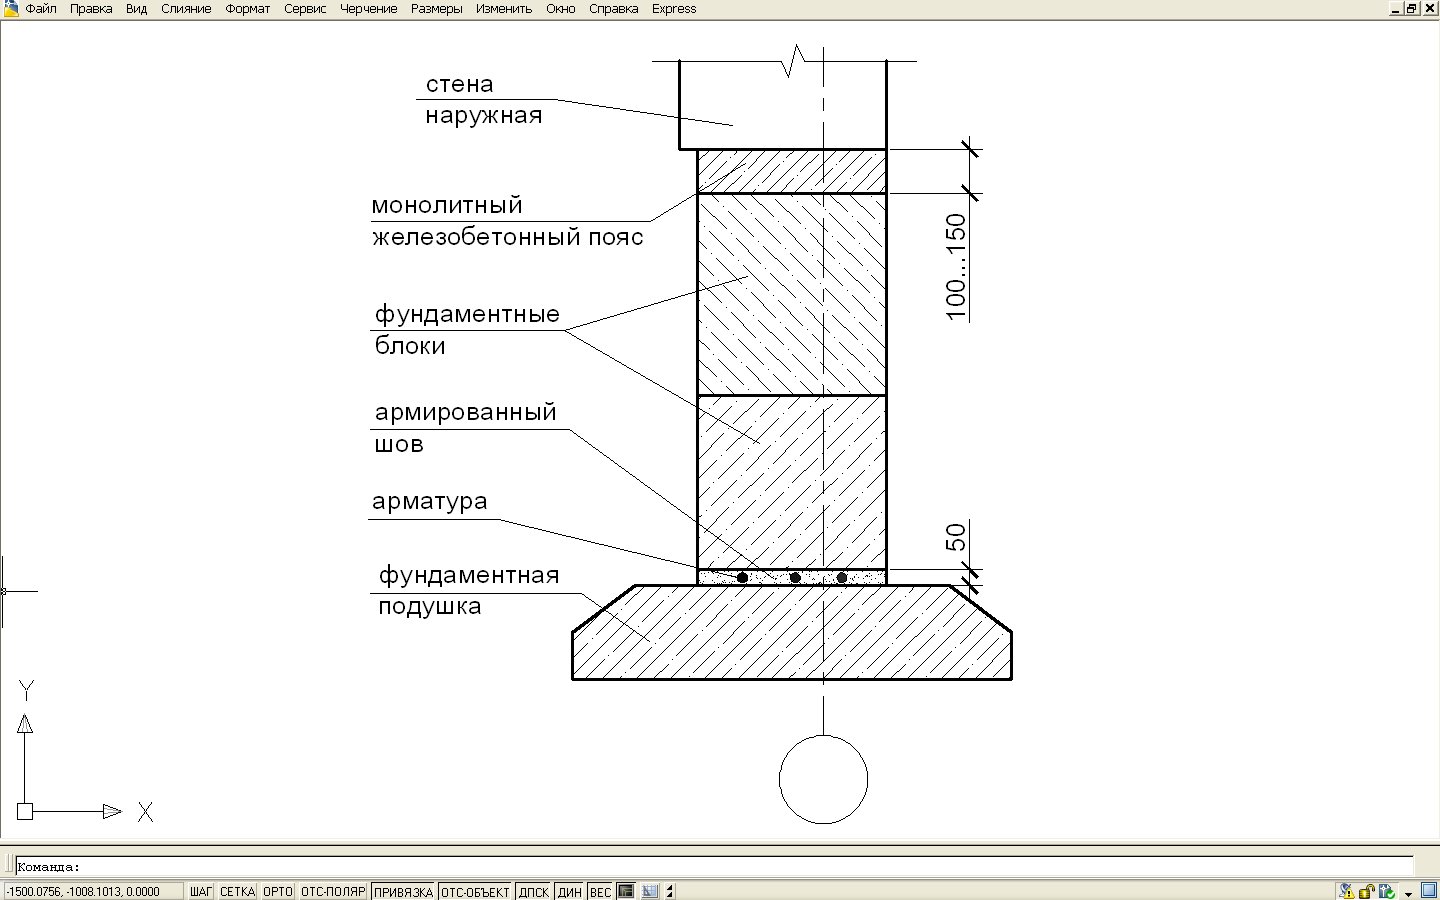Click the communication center warning icon

1347,891
